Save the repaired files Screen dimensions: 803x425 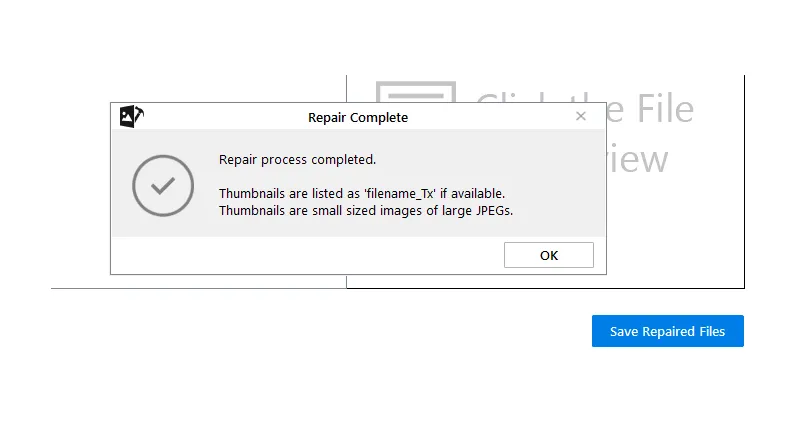click(x=667, y=331)
